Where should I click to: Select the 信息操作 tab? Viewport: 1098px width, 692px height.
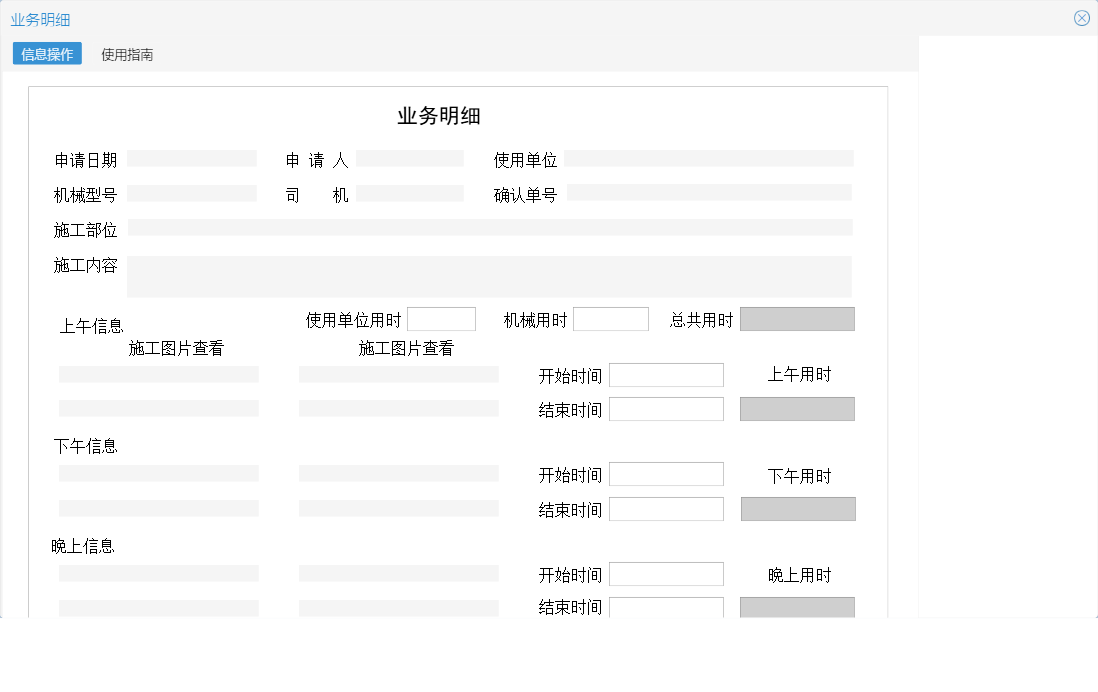(x=45, y=54)
